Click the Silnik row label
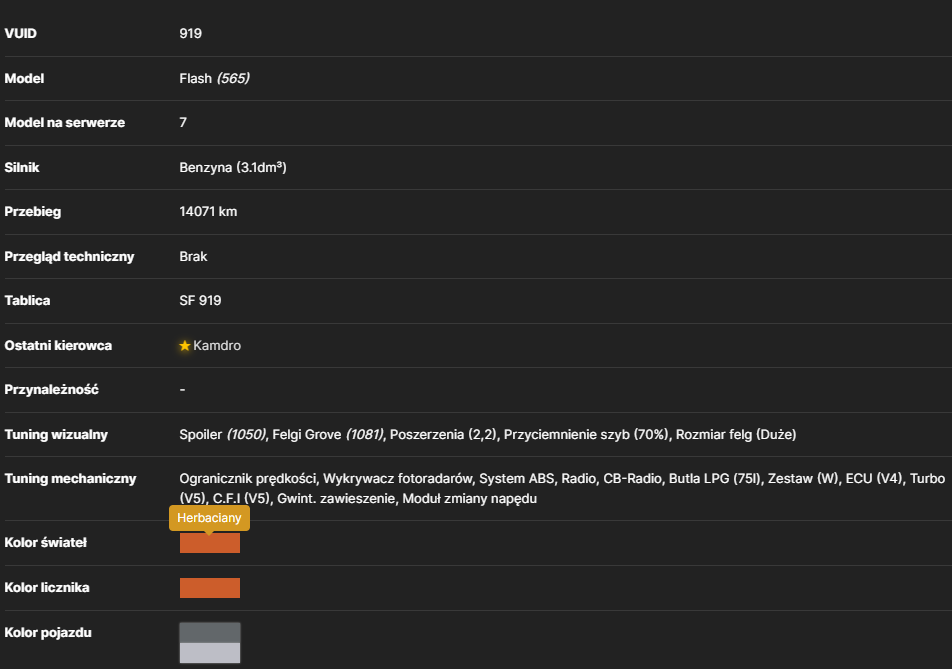The height and width of the screenshot is (669, 952). (x=22, y=168)
